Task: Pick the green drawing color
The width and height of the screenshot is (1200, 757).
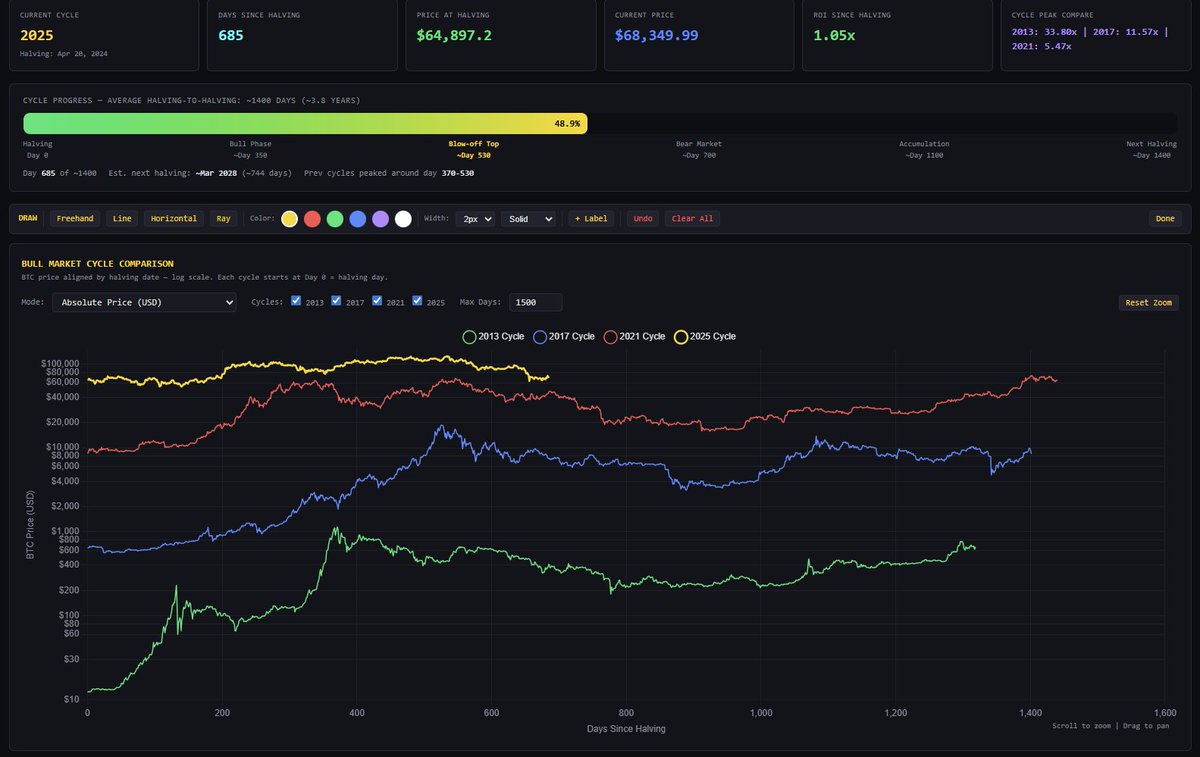Action: 335,218
